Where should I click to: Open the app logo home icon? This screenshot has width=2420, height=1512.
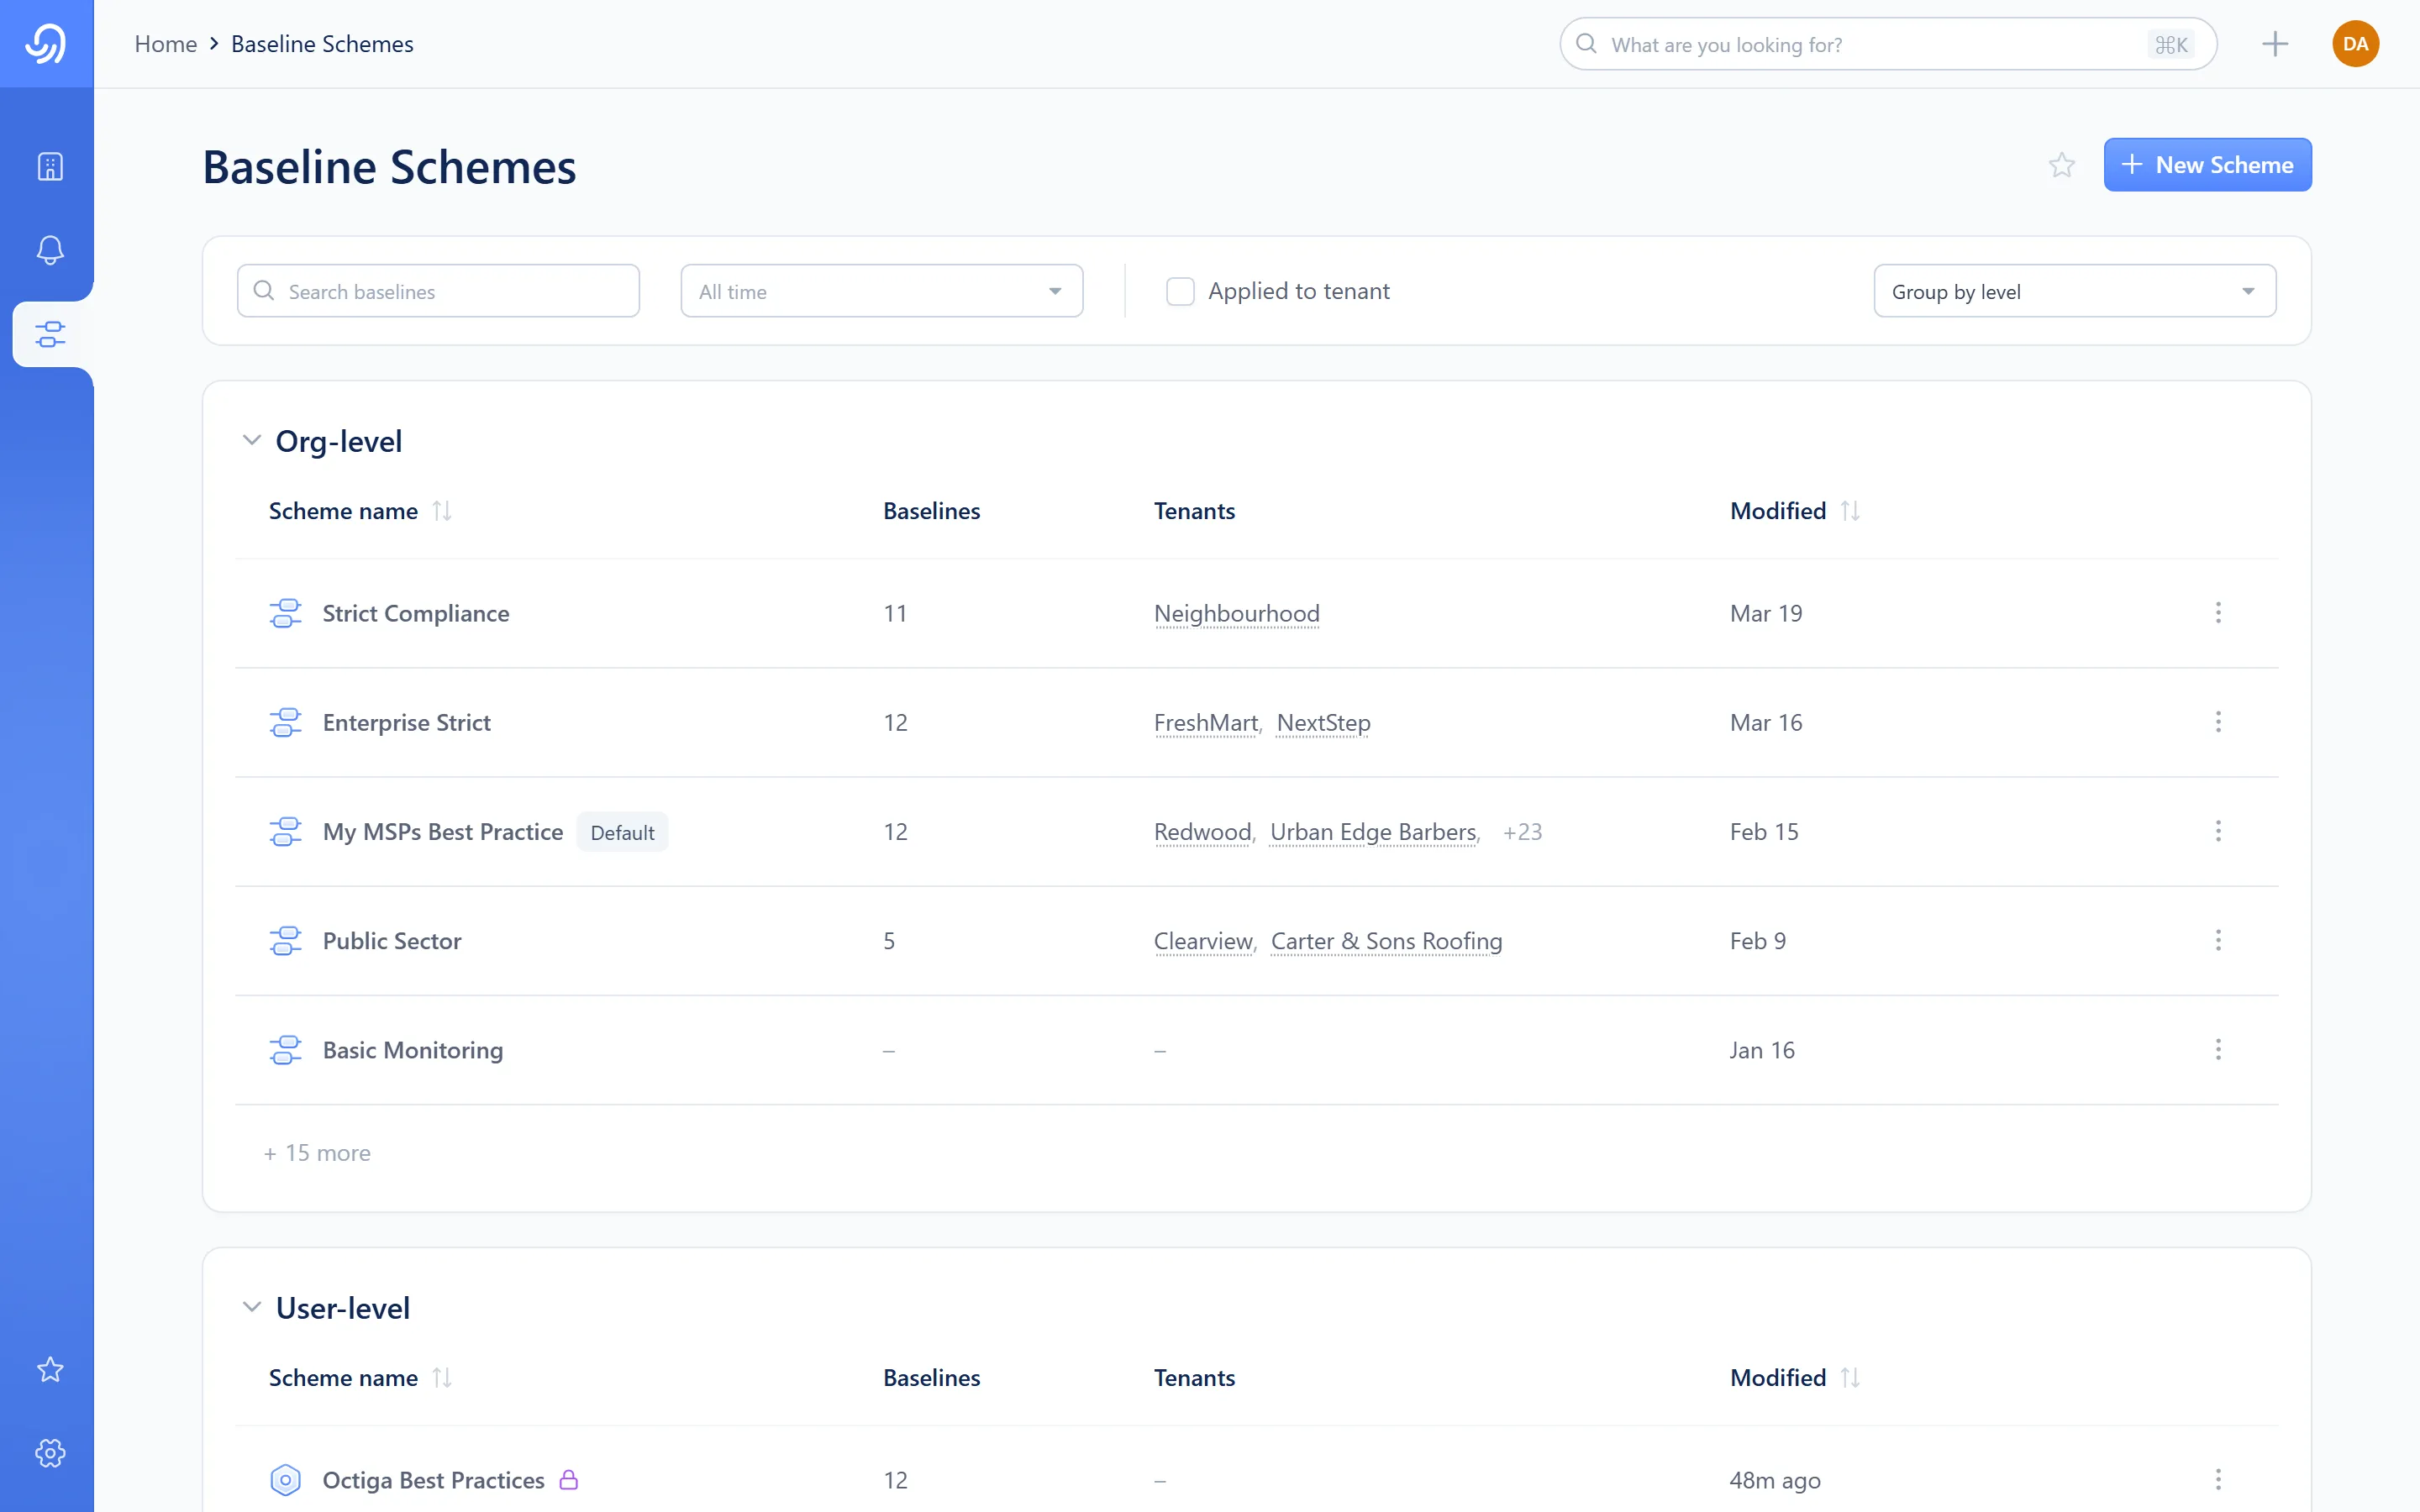(x=46, y=44)
